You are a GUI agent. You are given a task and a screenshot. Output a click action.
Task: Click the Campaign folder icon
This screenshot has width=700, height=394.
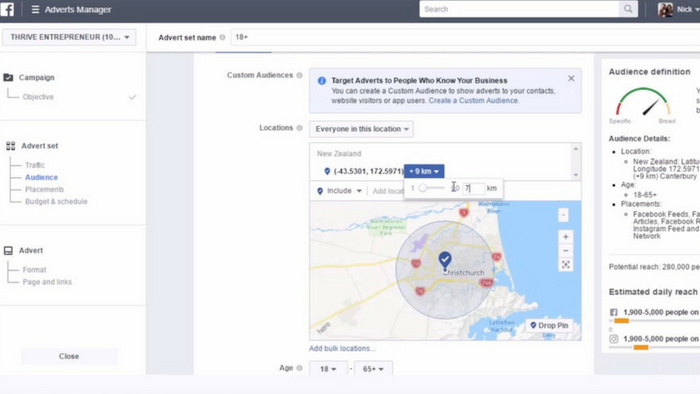(8, 77)
